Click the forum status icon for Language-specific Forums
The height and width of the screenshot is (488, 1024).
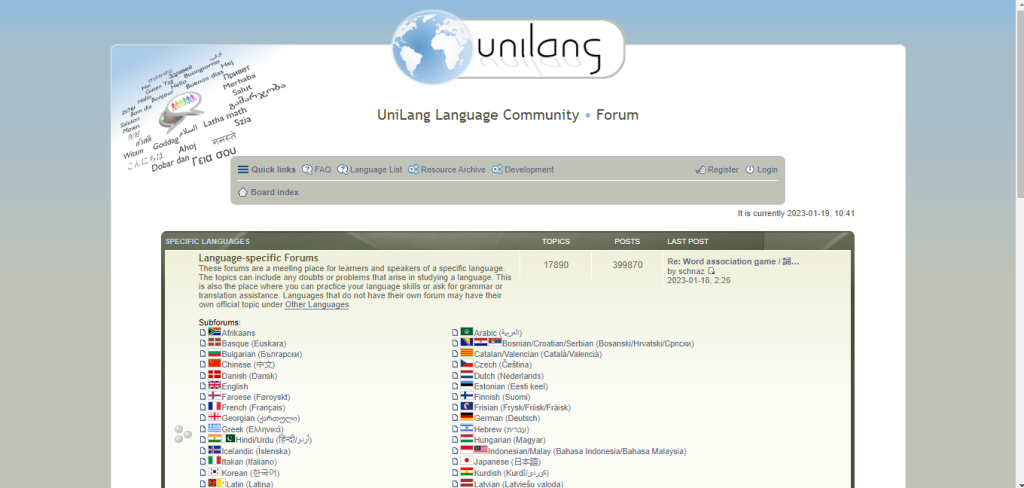[183, 434]
